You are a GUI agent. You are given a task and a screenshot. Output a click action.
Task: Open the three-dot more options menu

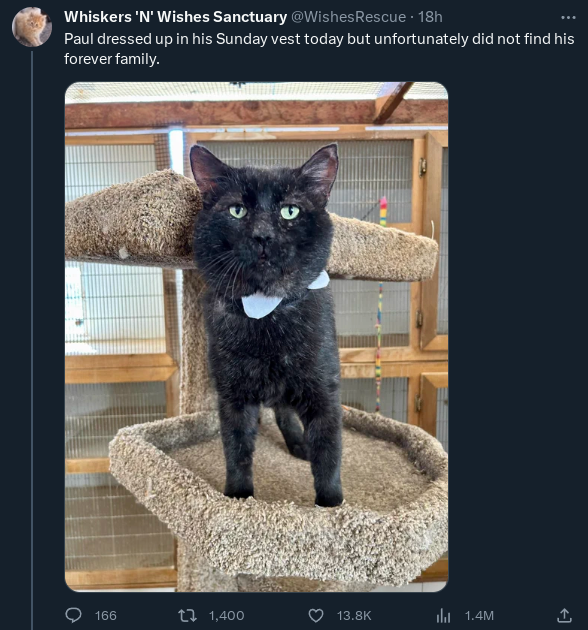[x=568, y=17]
